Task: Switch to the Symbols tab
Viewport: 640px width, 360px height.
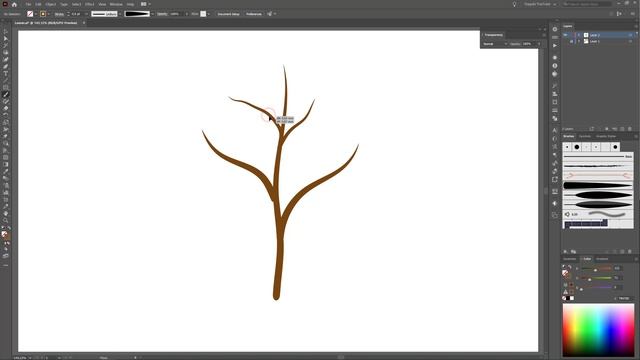Action: pos(584,136)
